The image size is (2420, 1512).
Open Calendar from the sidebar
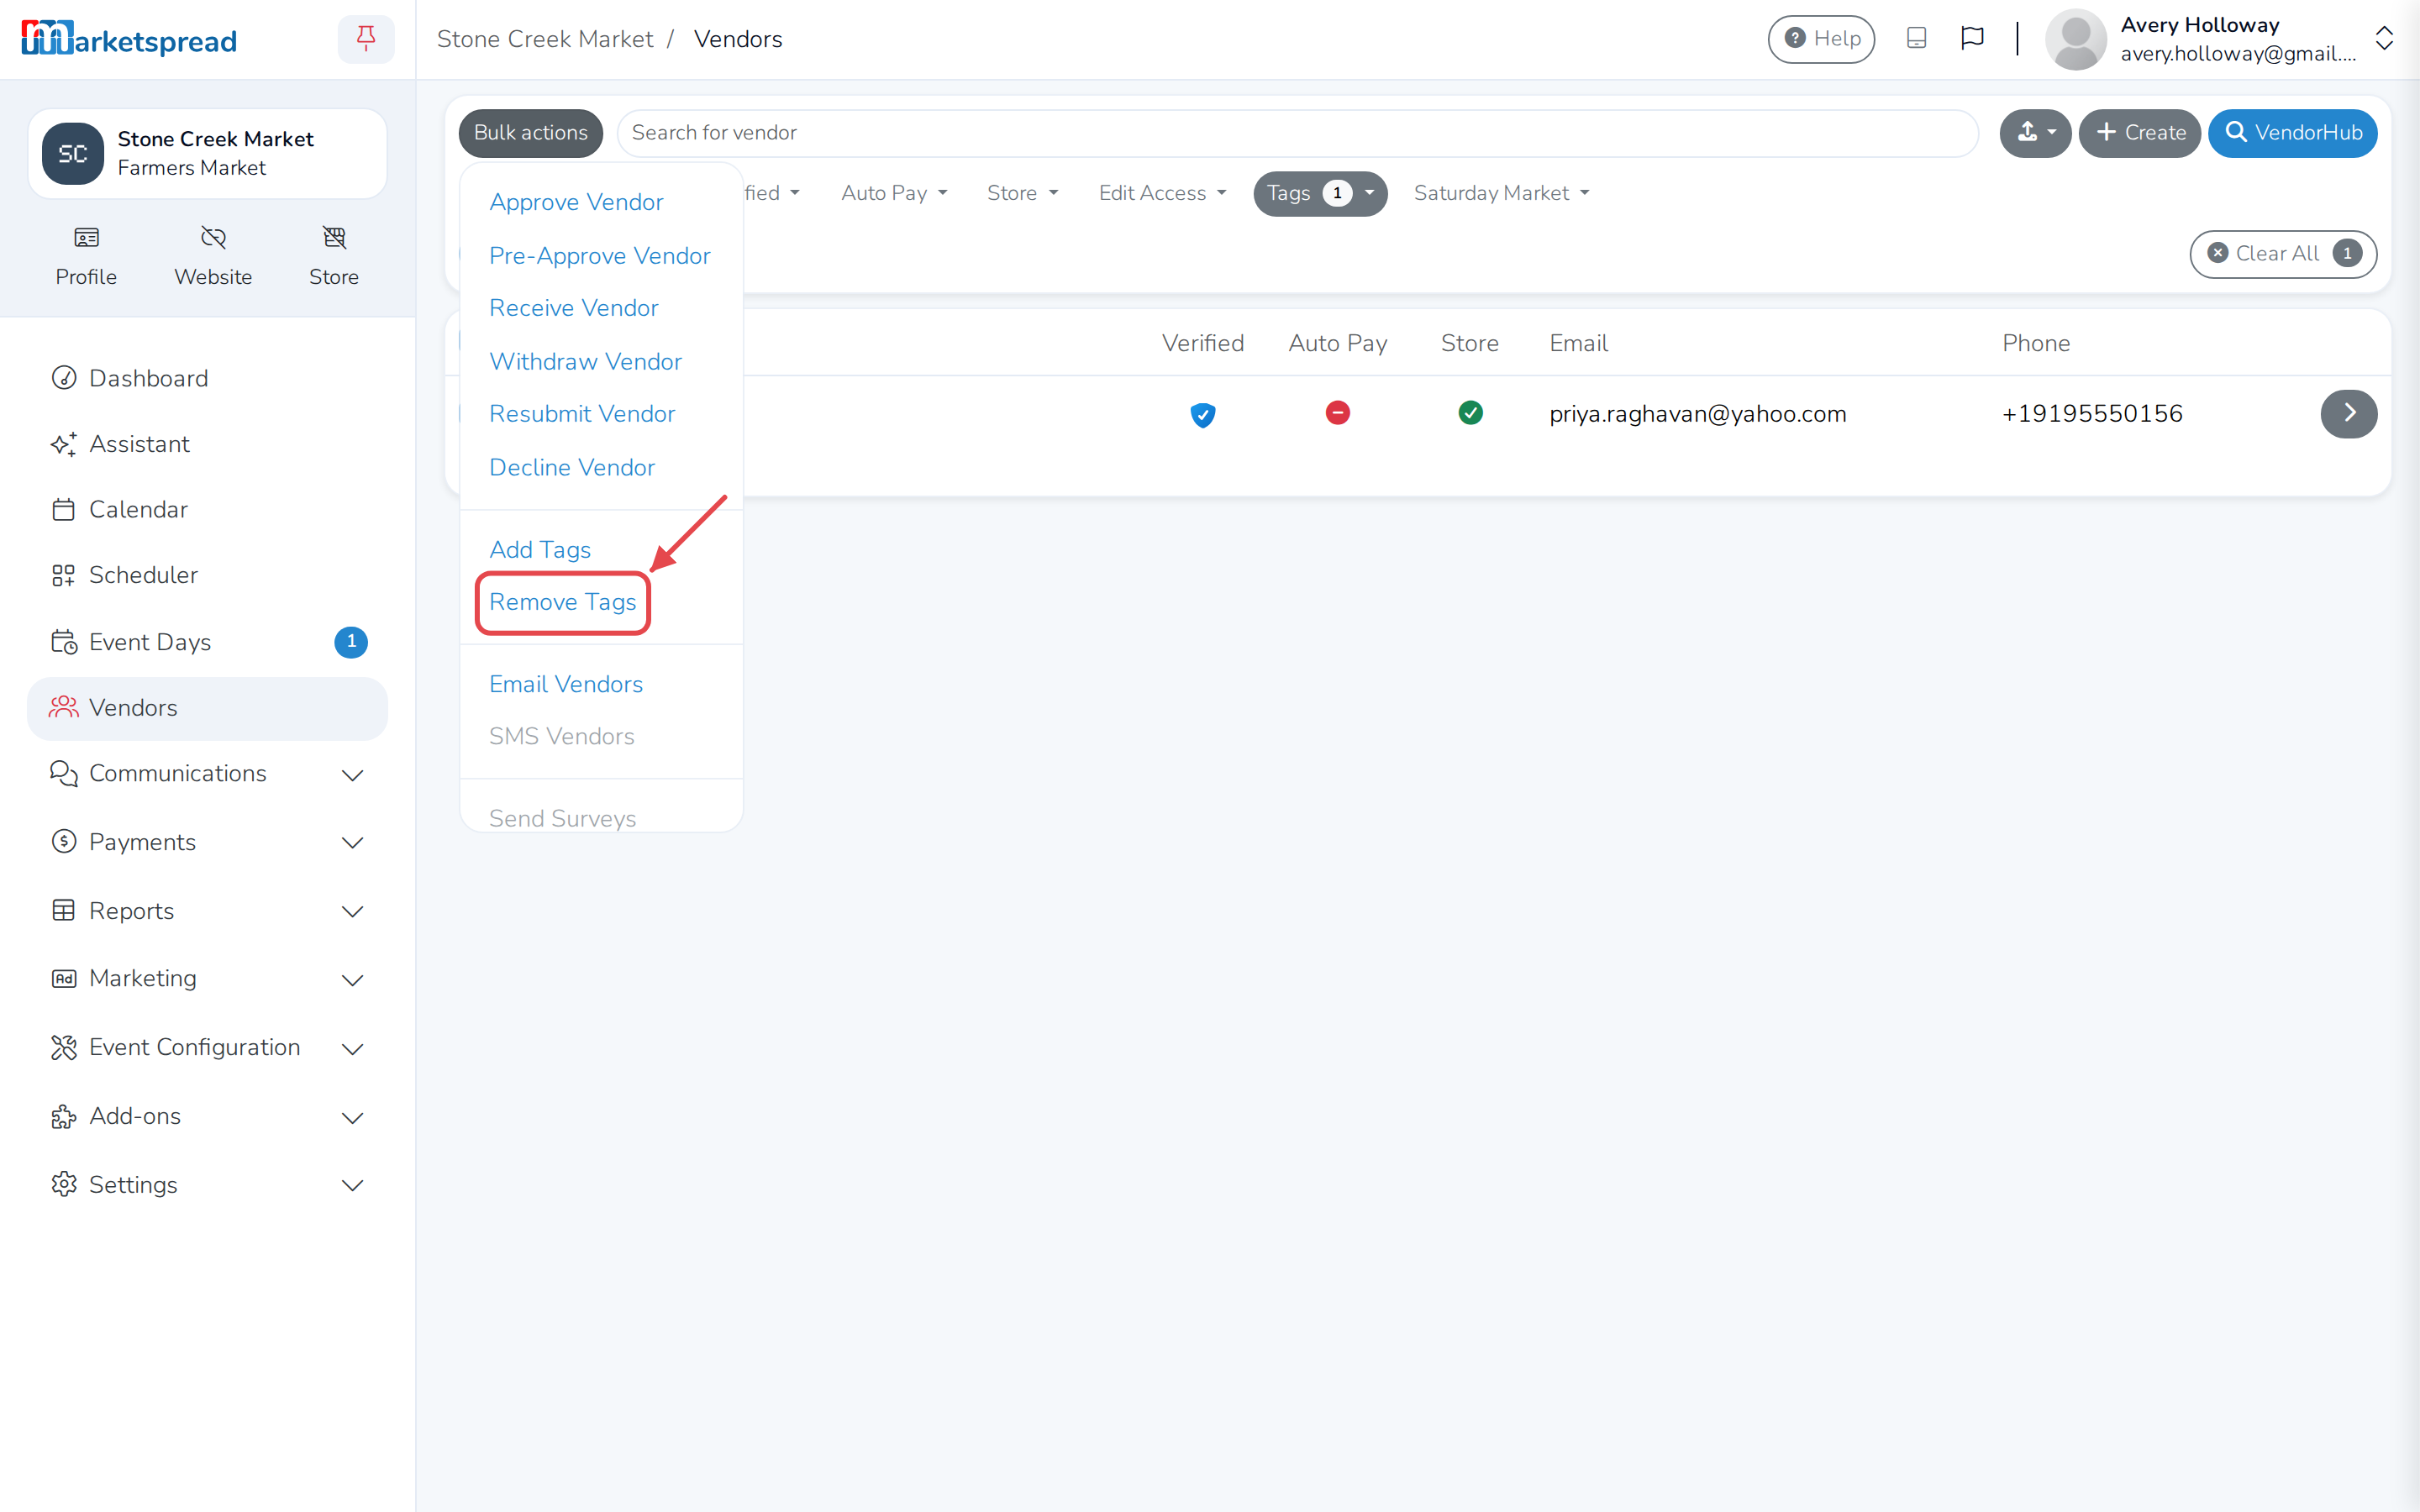click(207, 509)
